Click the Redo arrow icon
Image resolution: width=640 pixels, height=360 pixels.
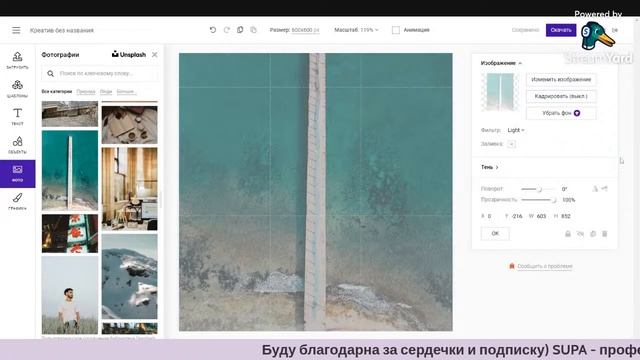tap(227, 30)
